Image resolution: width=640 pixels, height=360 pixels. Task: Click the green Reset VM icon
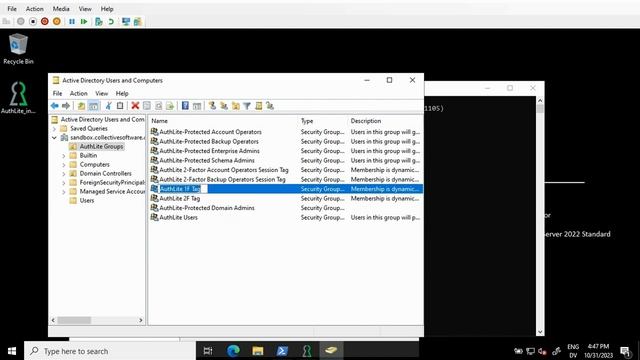tap(84, 22)
